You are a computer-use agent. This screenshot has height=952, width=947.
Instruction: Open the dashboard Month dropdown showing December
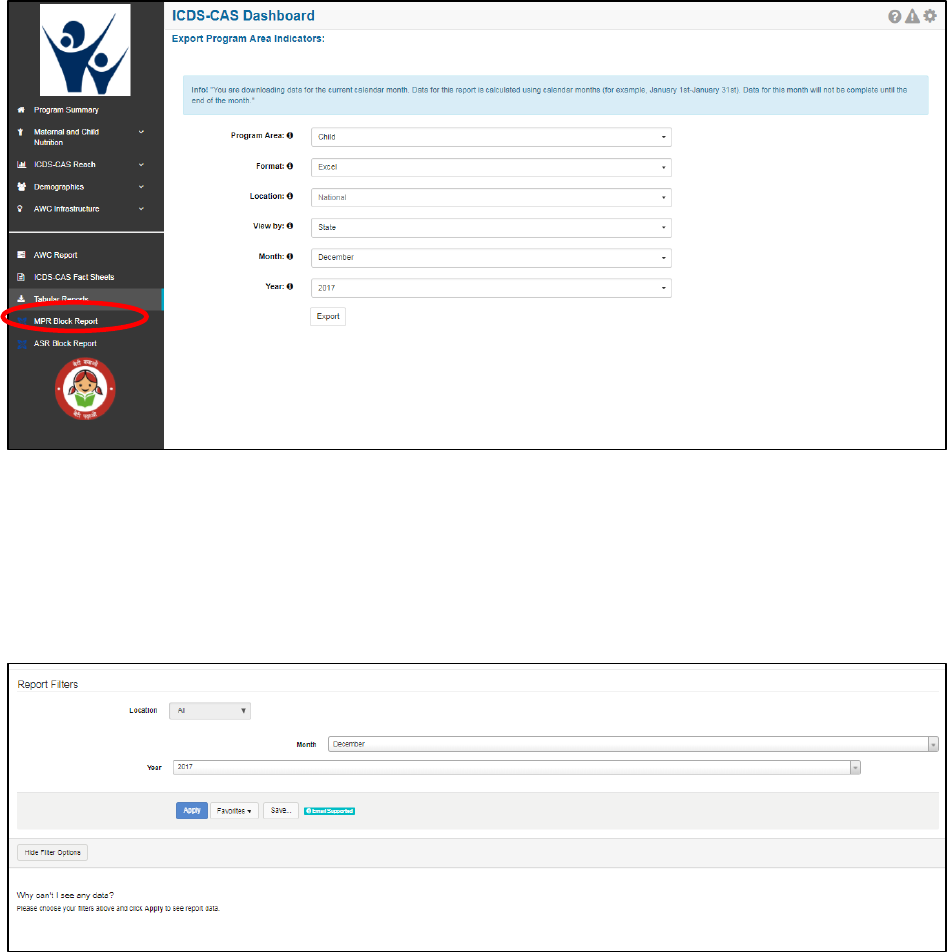click(x=491, y=257)
